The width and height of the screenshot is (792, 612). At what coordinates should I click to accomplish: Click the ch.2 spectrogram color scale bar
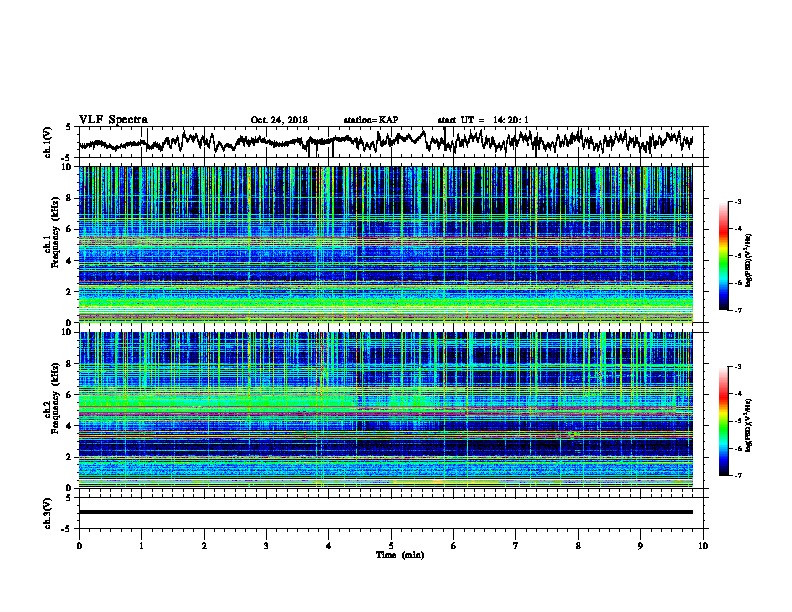click(x=723, y=421)
